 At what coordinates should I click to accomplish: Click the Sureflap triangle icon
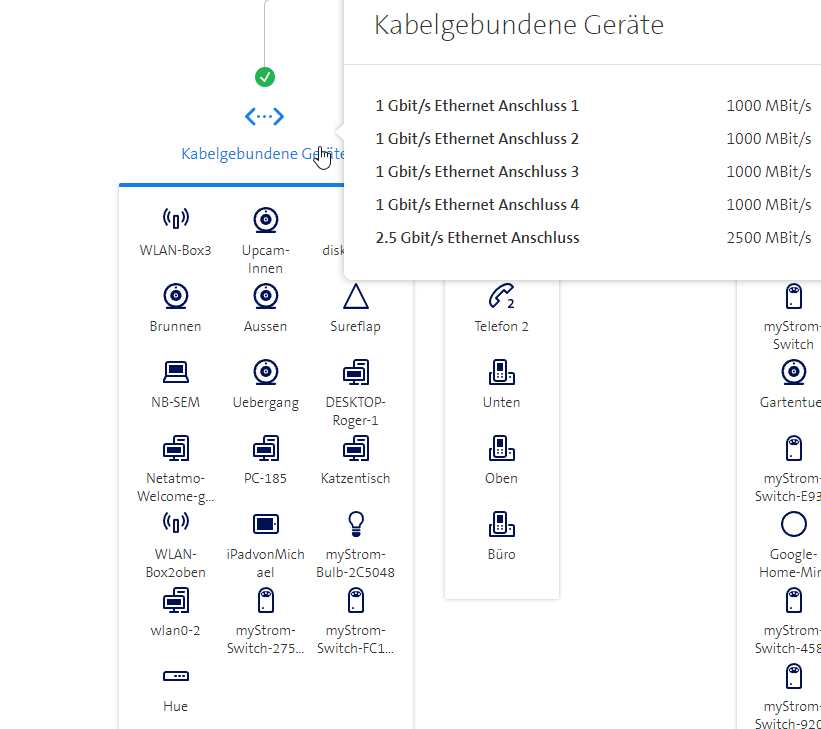pos(355,296)
